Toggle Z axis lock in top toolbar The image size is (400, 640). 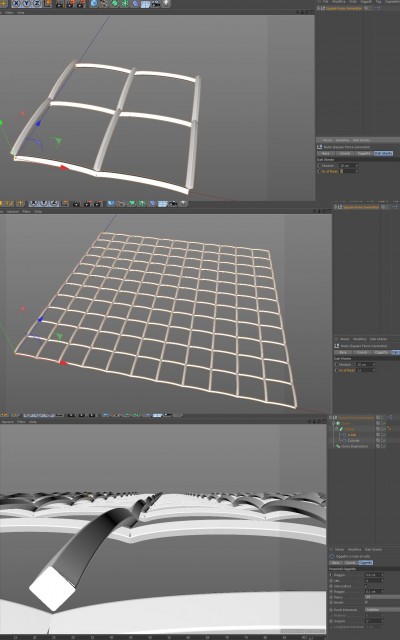(37, 3)
